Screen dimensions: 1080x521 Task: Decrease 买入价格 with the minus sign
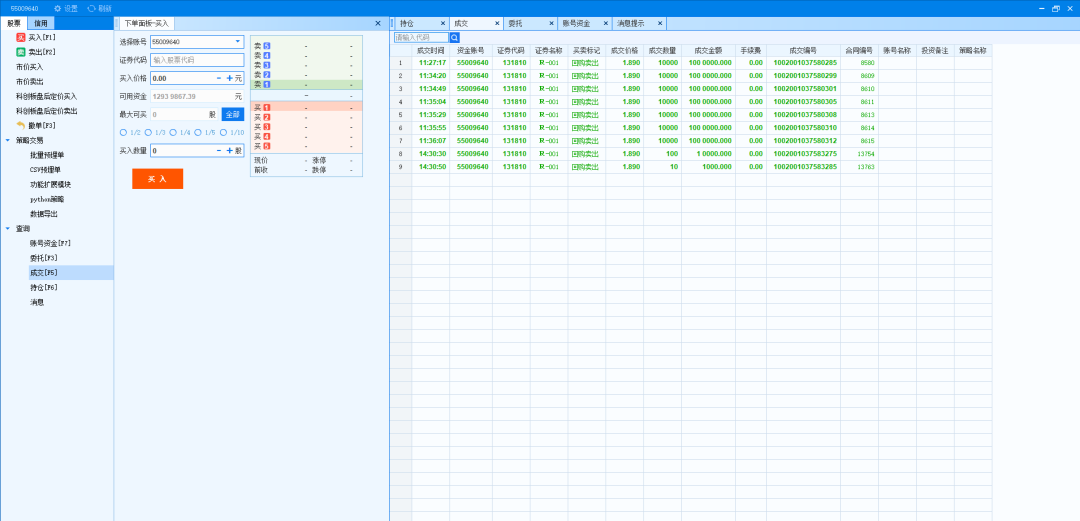coord(219,79)
